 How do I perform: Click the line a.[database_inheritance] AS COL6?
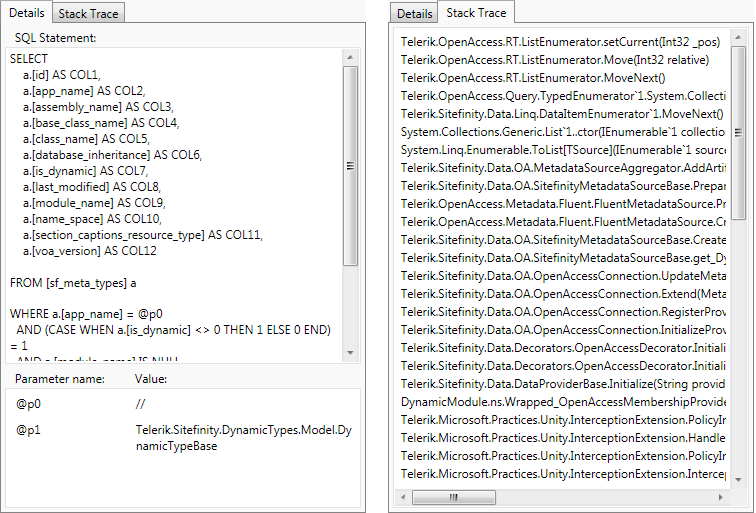(x=112, y=155)
